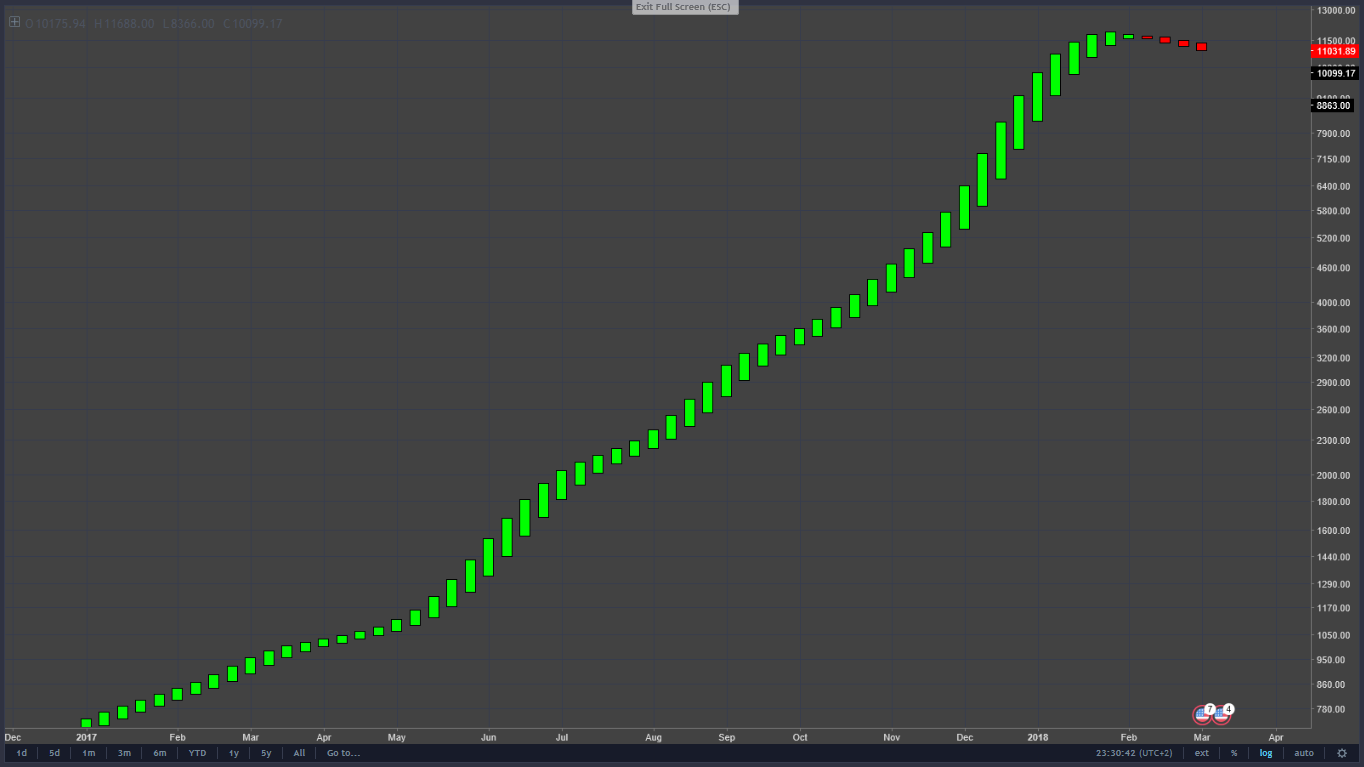Expand the legend plus icon beside OHLC values

tap(14, 21)
